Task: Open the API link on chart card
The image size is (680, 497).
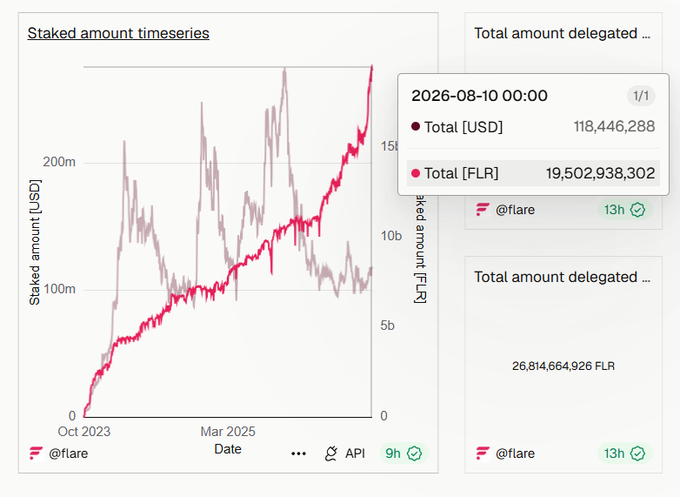Action: point(355,454)
